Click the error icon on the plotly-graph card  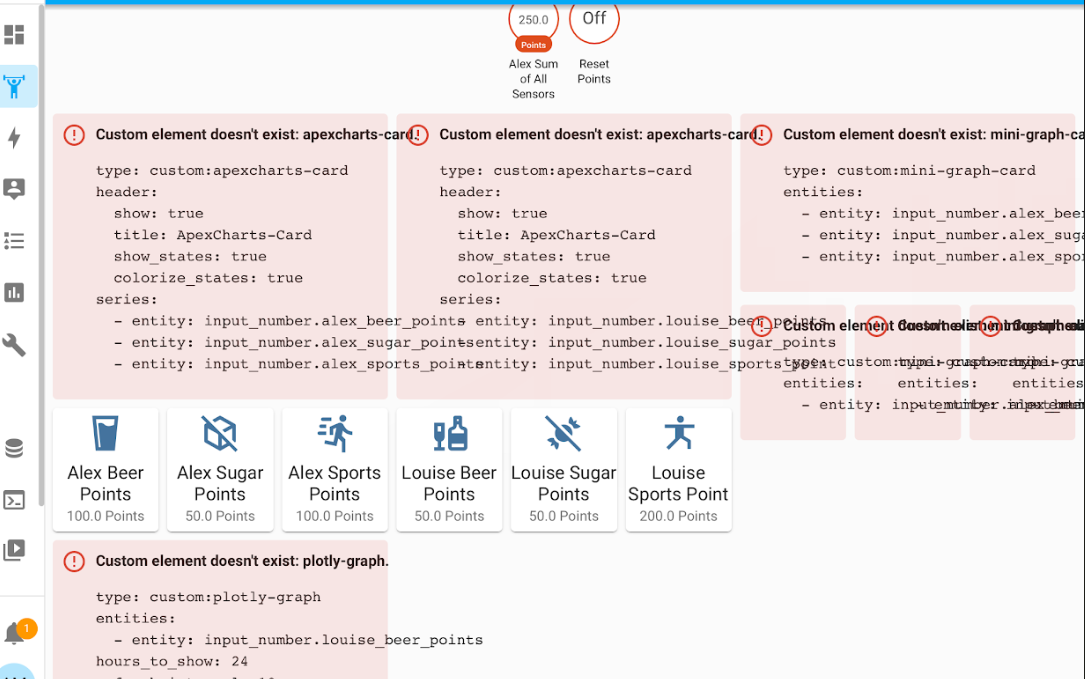74,562
